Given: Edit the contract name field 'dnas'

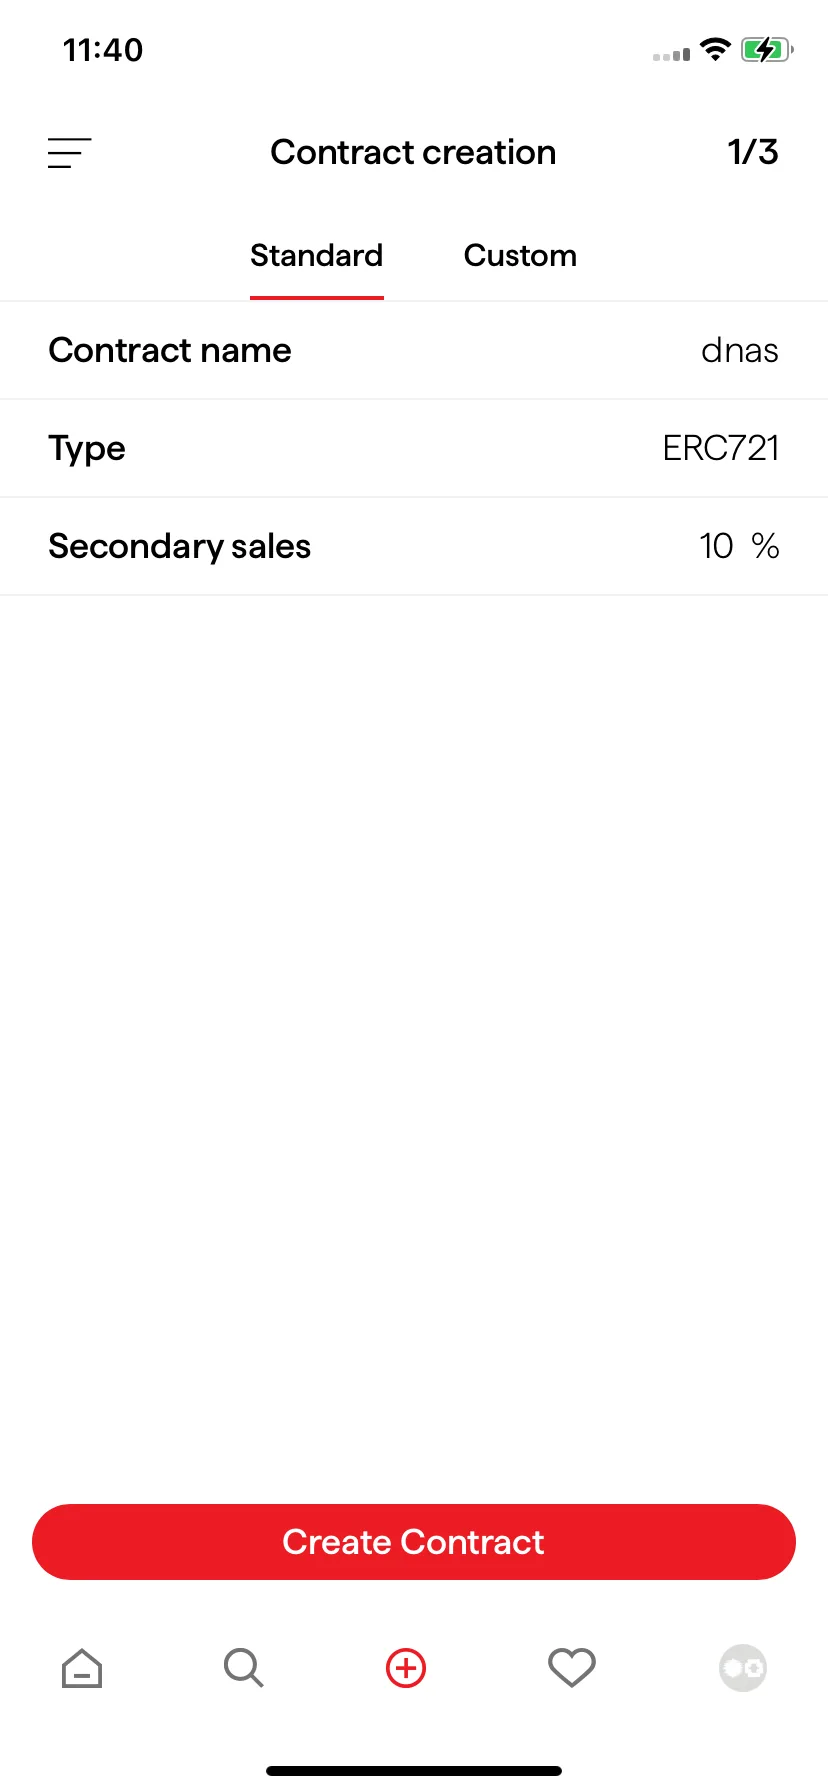Looking at the screenshot, I should tap(740, 351).
